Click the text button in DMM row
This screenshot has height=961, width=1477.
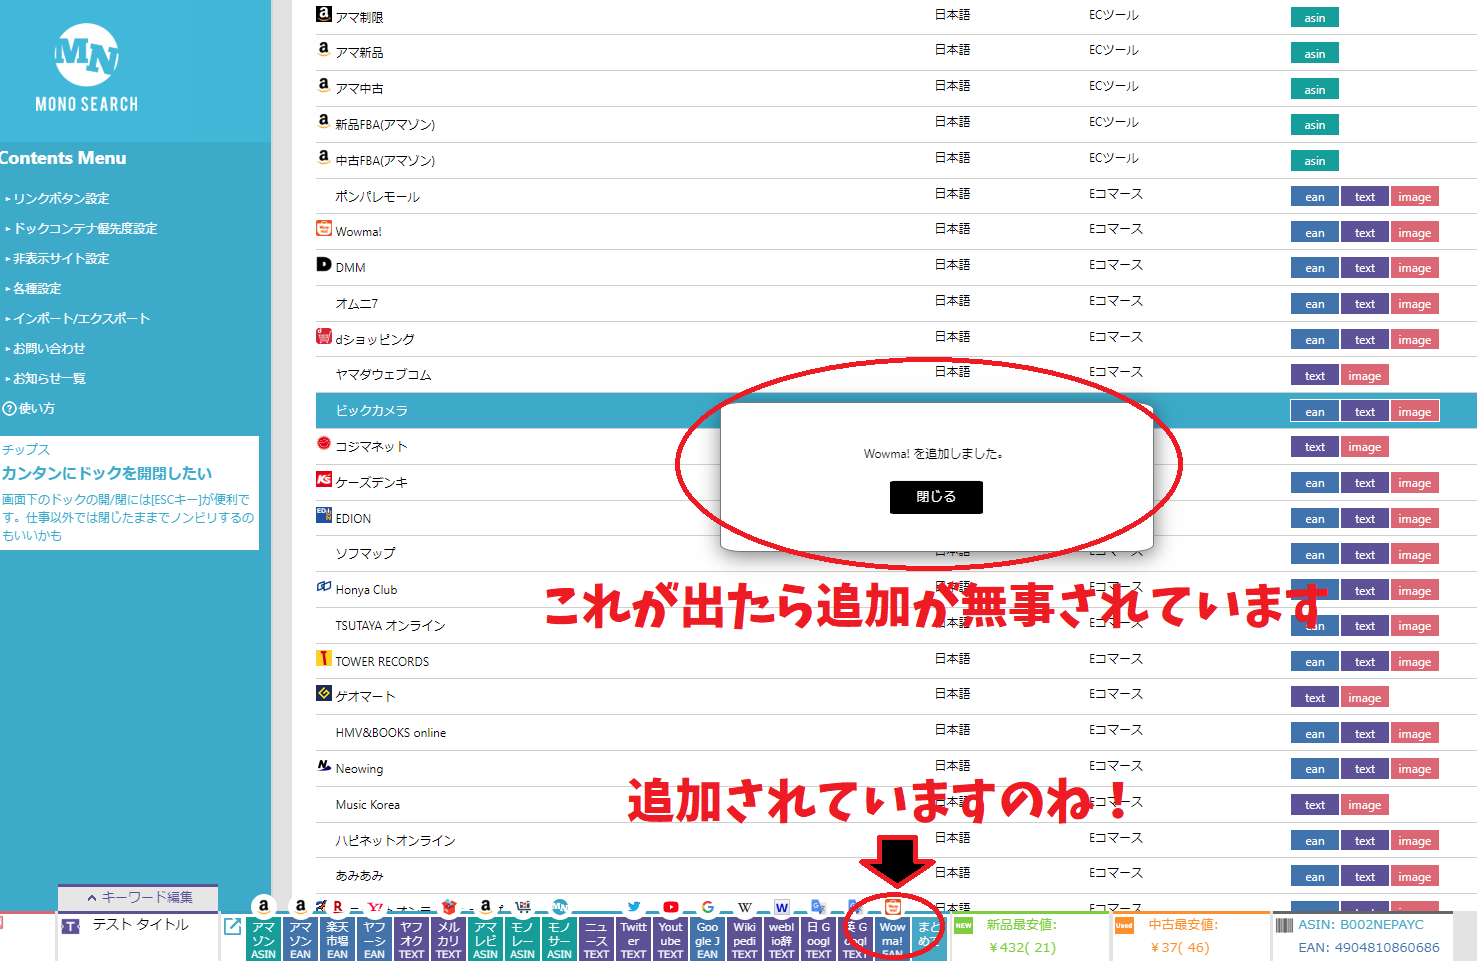[x=1365, y=268]
